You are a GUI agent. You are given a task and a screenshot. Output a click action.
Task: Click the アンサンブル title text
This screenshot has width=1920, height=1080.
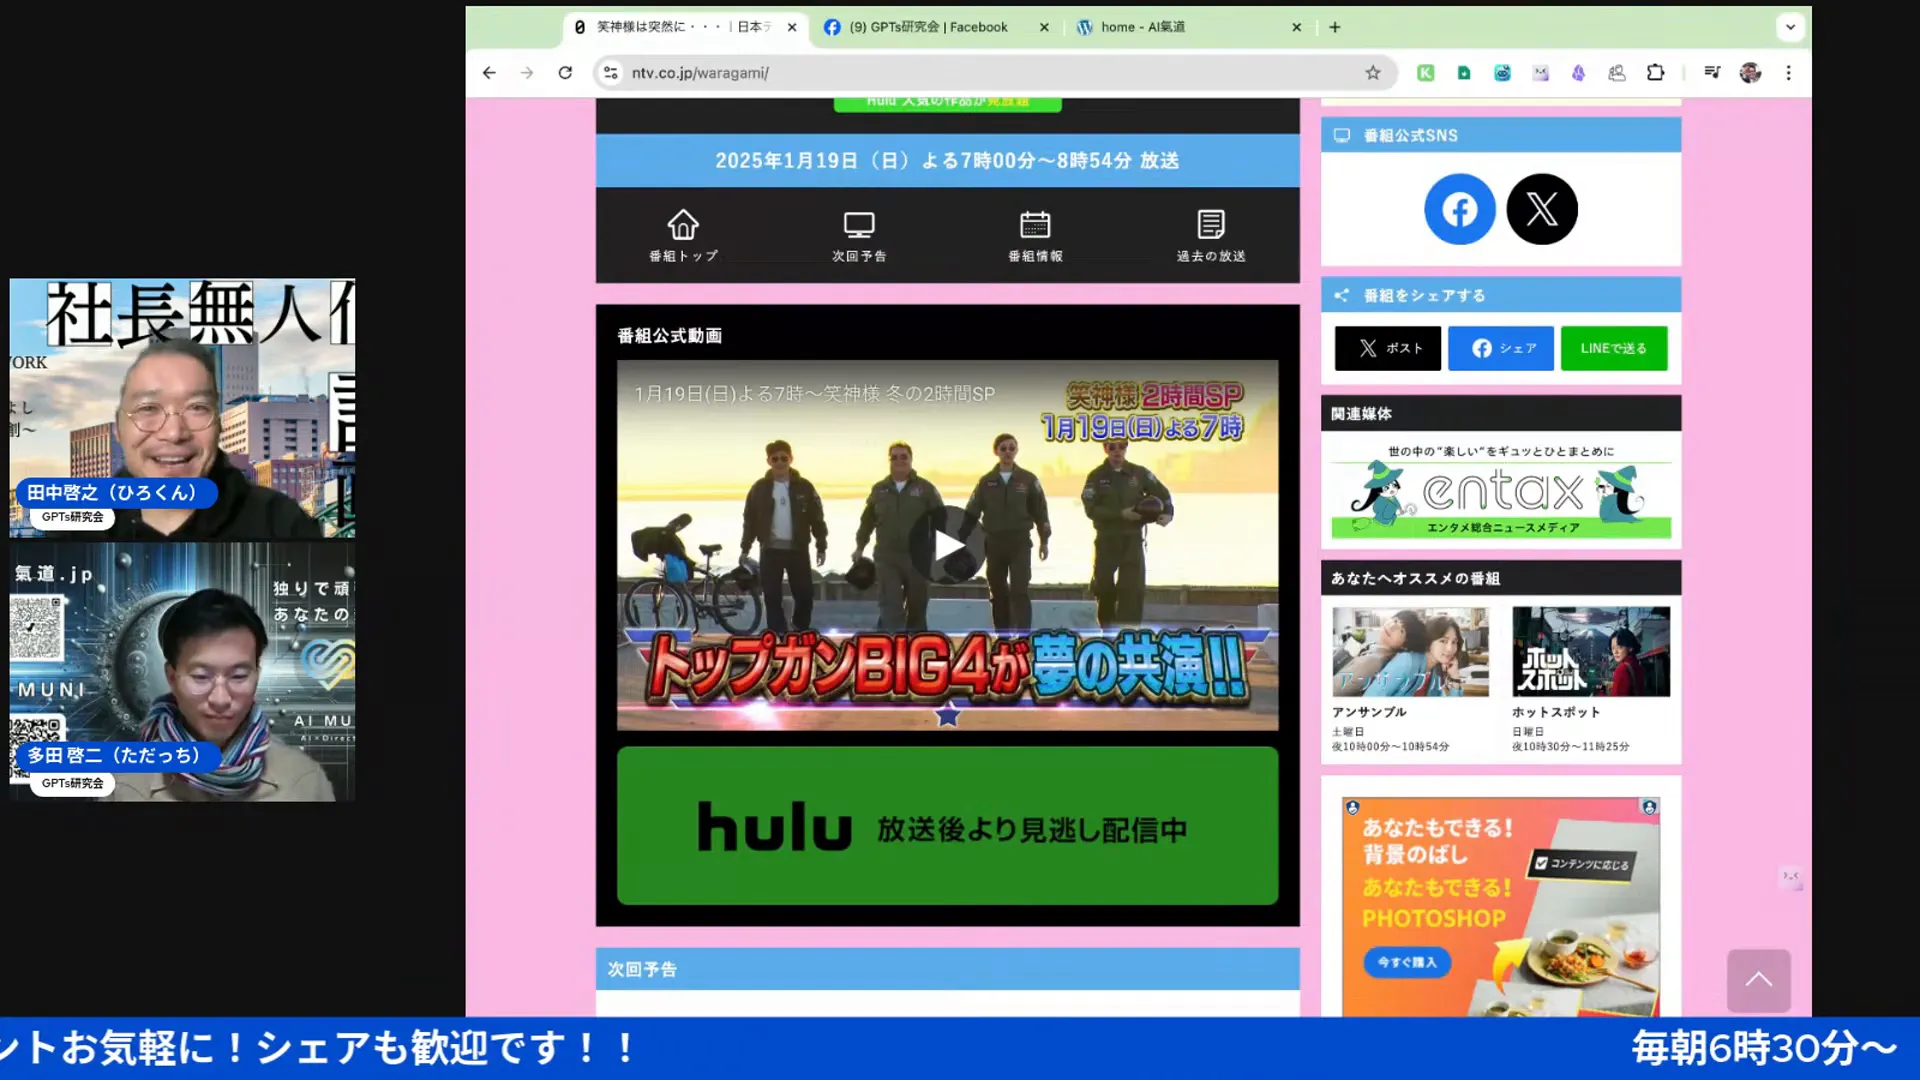pyautogui.click(x=1369, y=712)
